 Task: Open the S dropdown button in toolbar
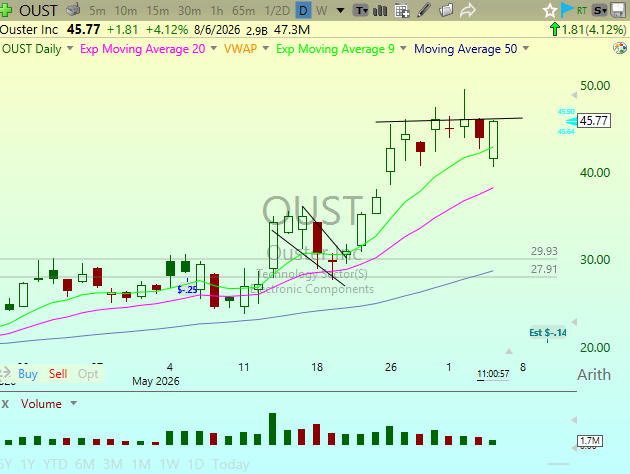tap(600, 10)
